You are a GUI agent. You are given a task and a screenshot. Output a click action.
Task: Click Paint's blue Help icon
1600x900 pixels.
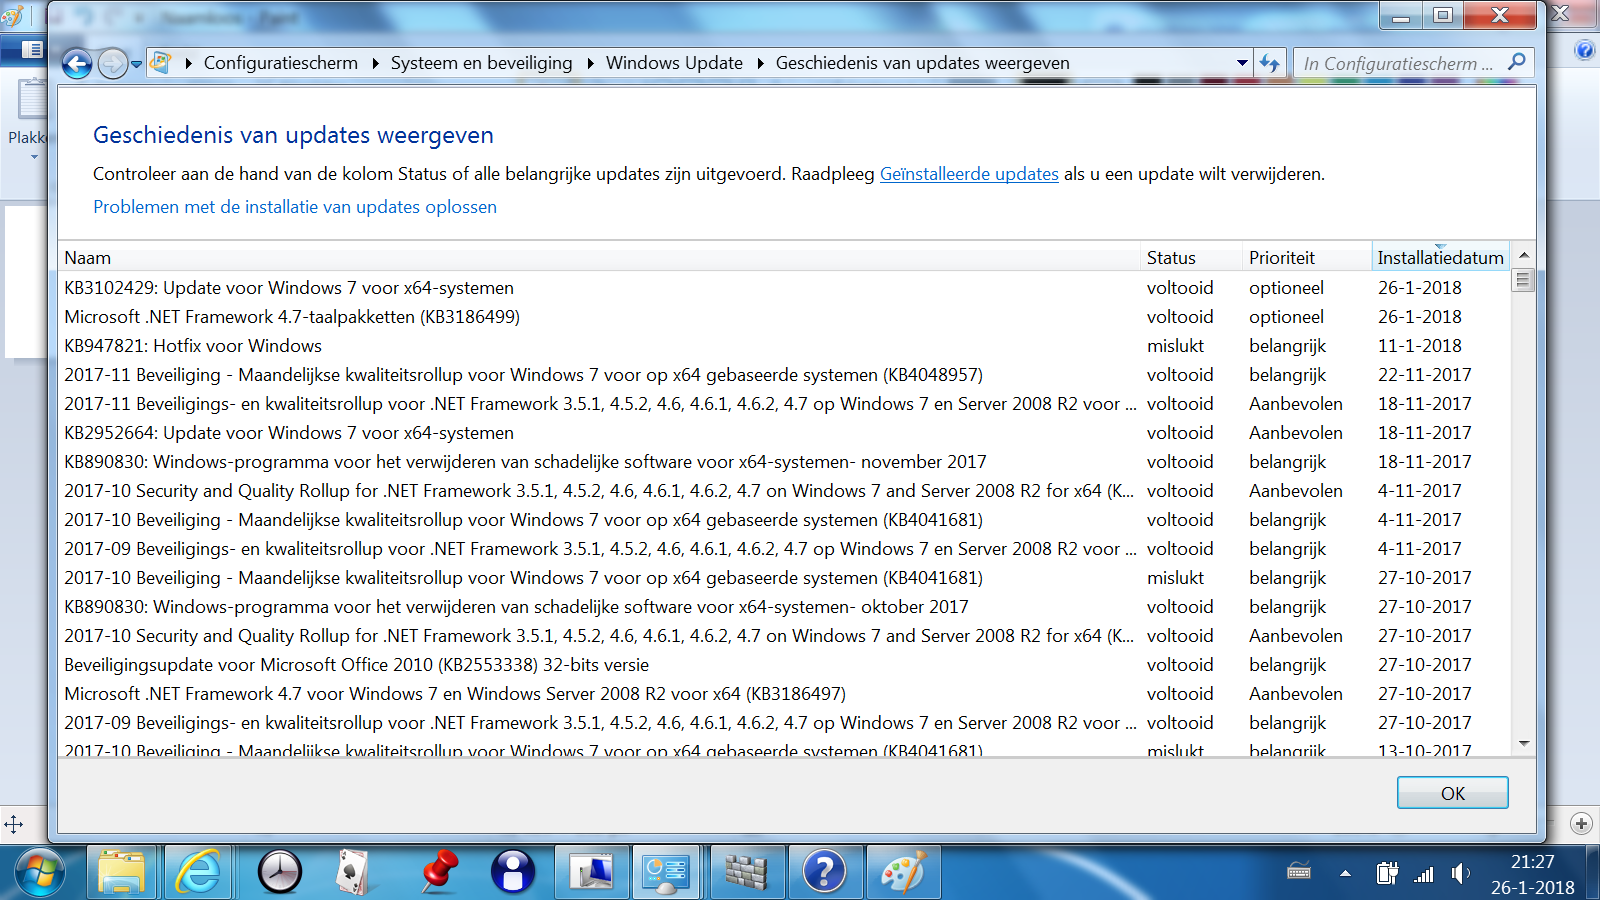1584,50
